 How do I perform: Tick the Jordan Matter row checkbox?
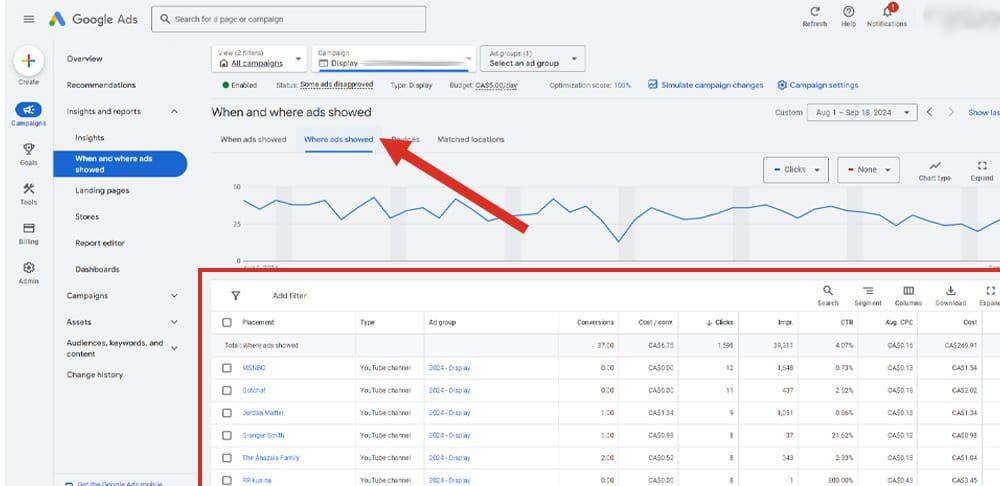[227, 413]
